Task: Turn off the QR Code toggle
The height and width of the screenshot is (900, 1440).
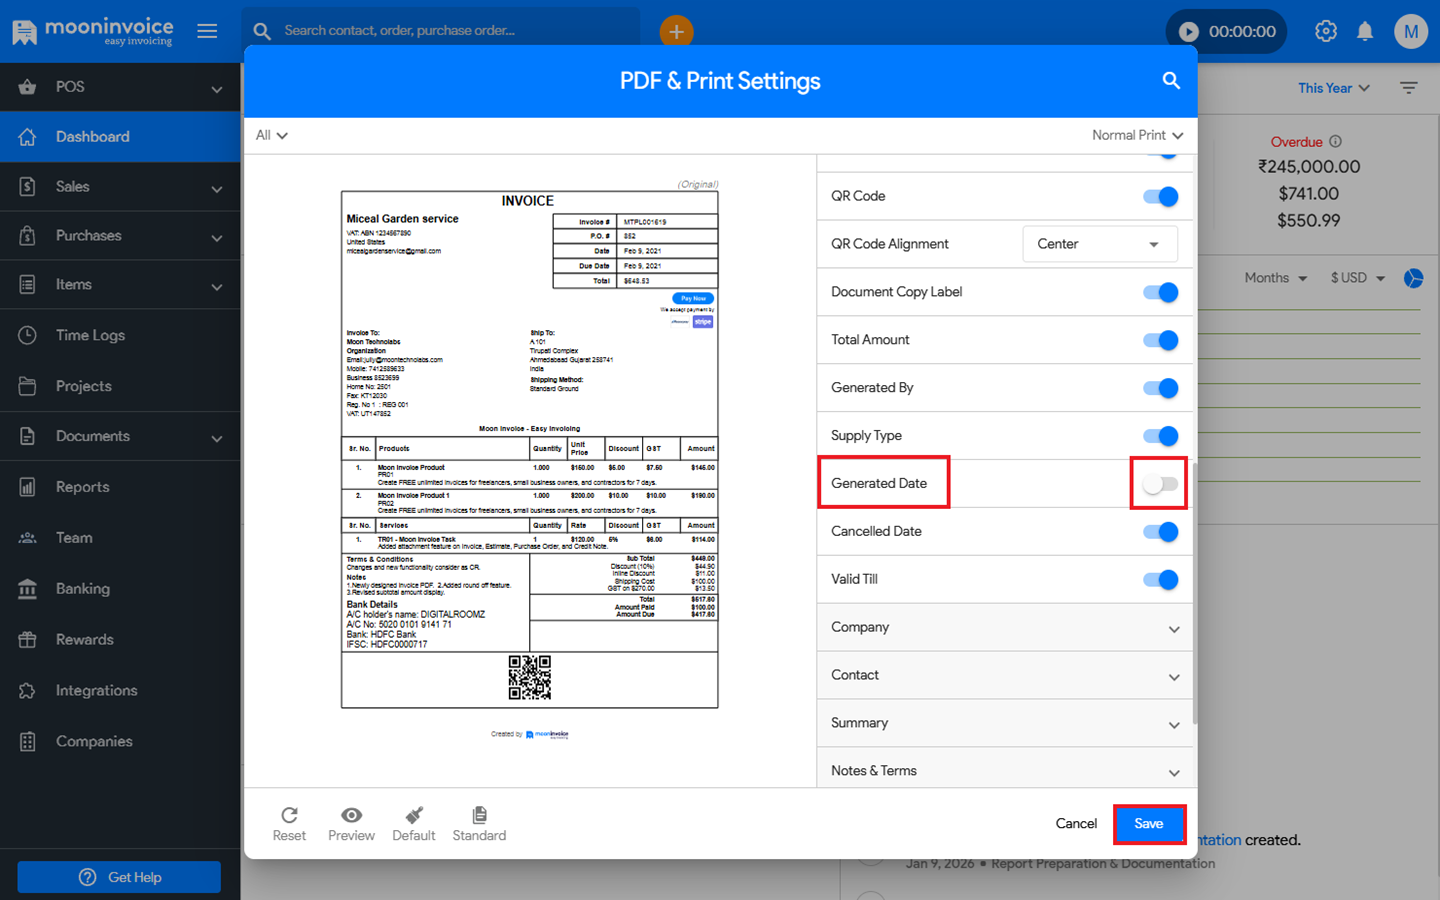Action: coord(1160,197)
